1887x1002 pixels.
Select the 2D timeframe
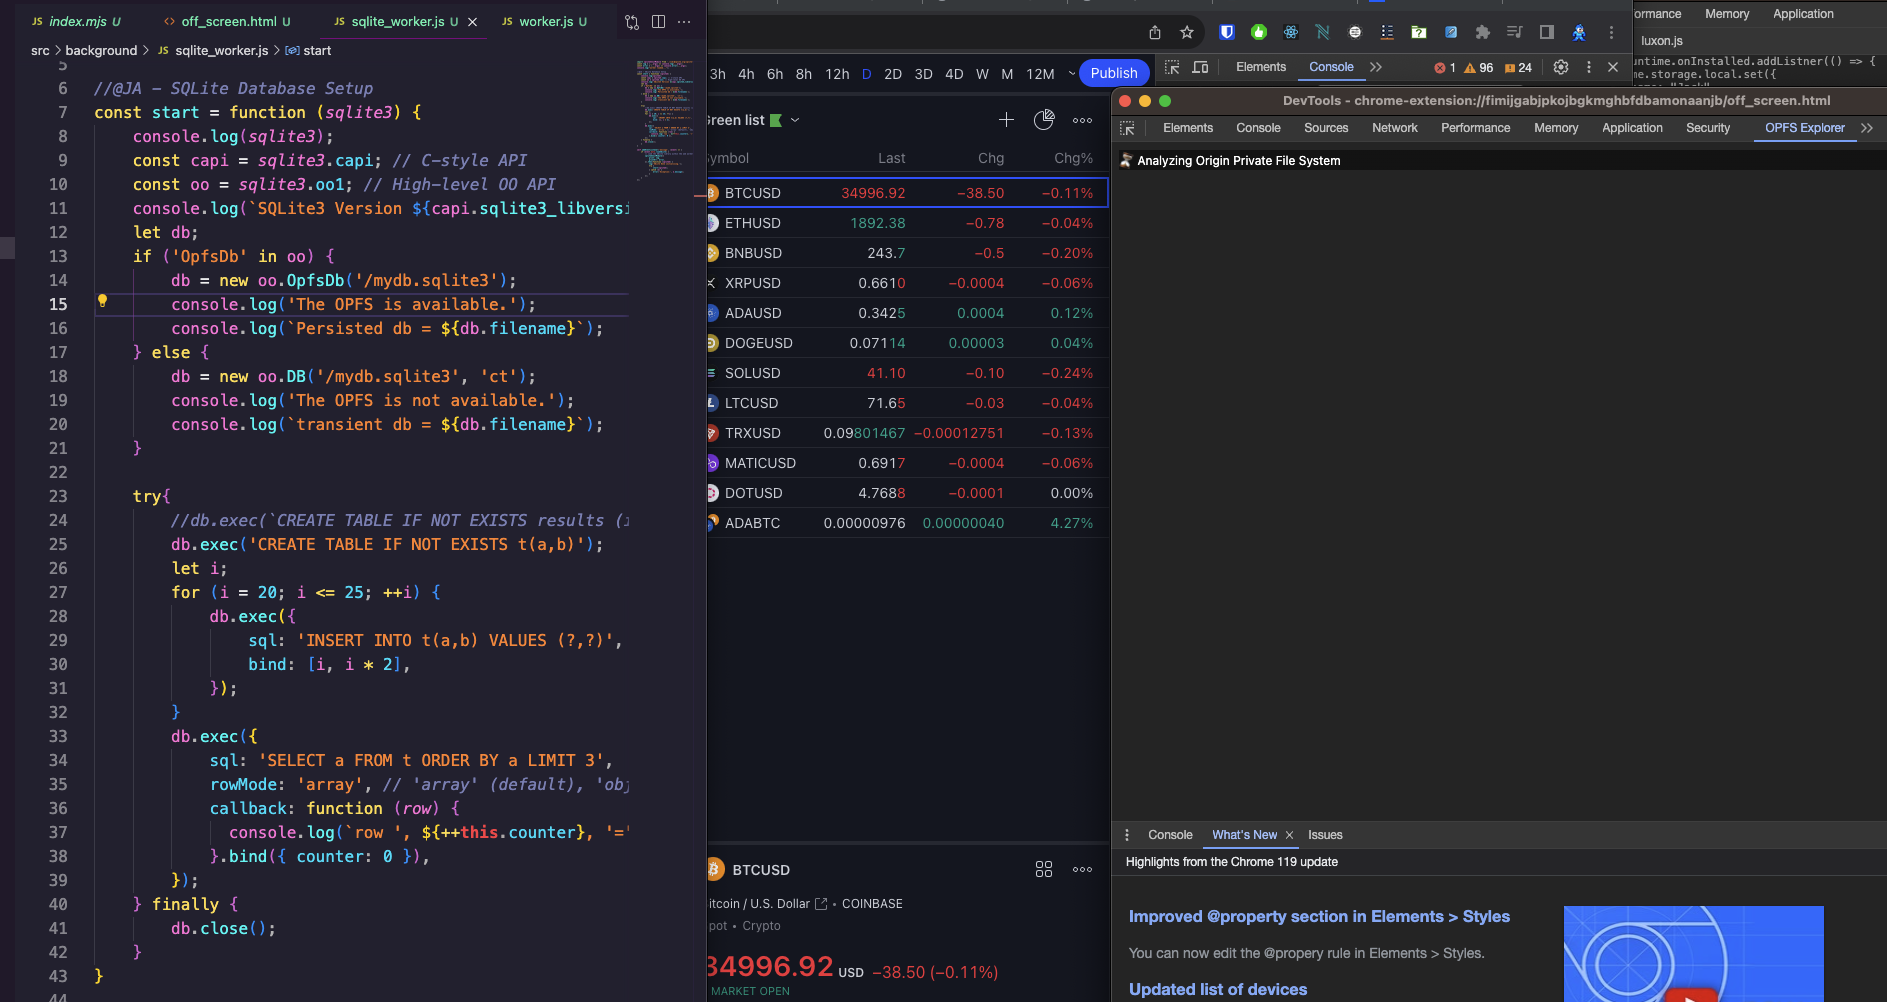tap(893, 74)
